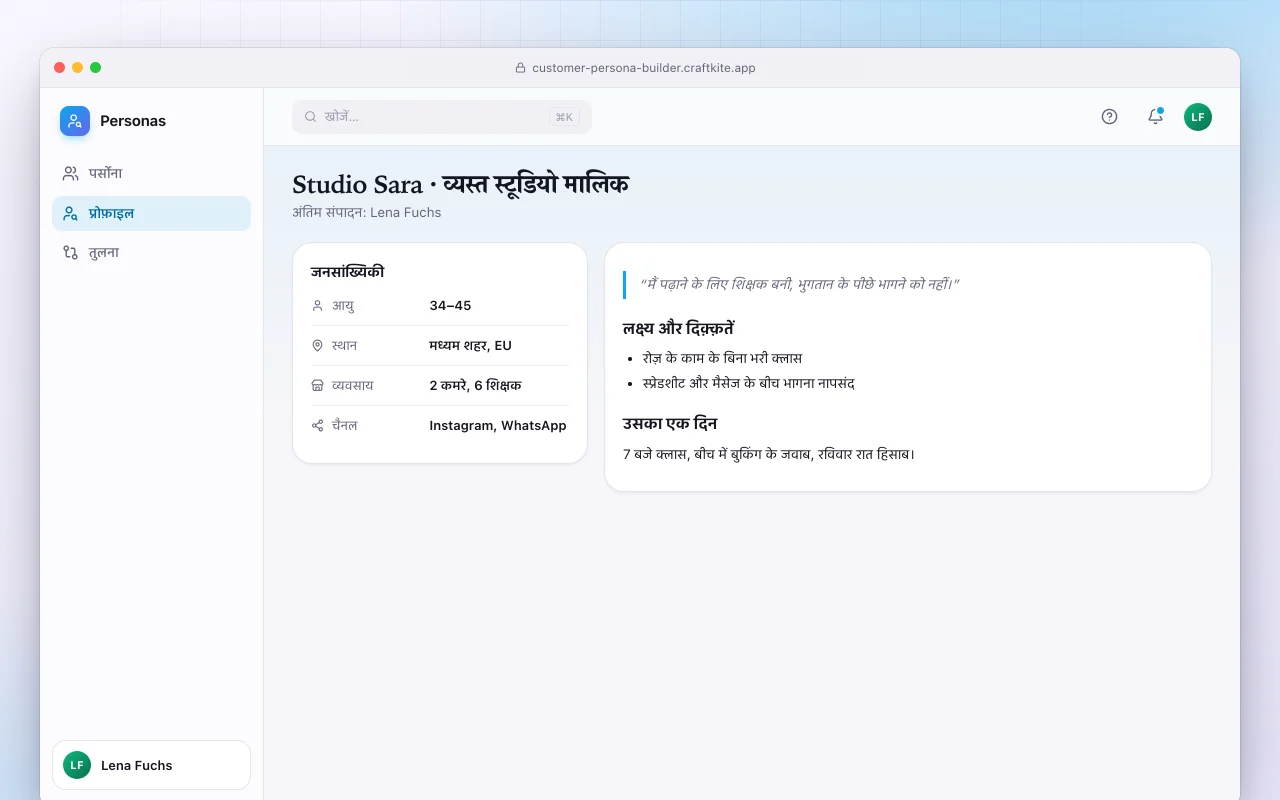Click the person icon beside आयु
Viewport: 1280px width, 800px height.
(318, 306)
